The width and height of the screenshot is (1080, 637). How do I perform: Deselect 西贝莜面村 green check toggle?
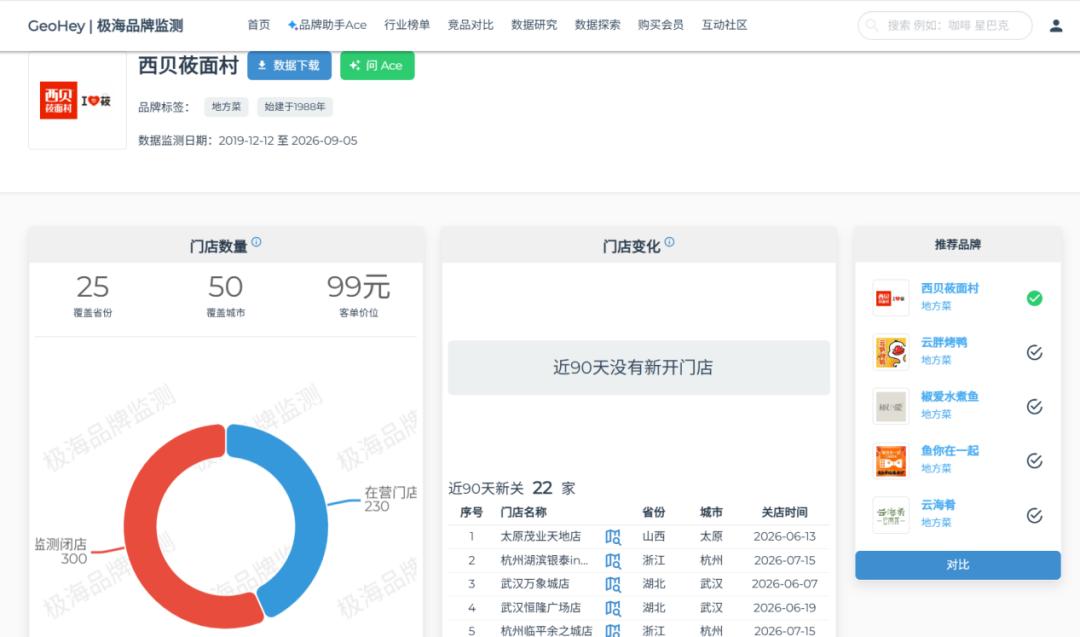1035,298
